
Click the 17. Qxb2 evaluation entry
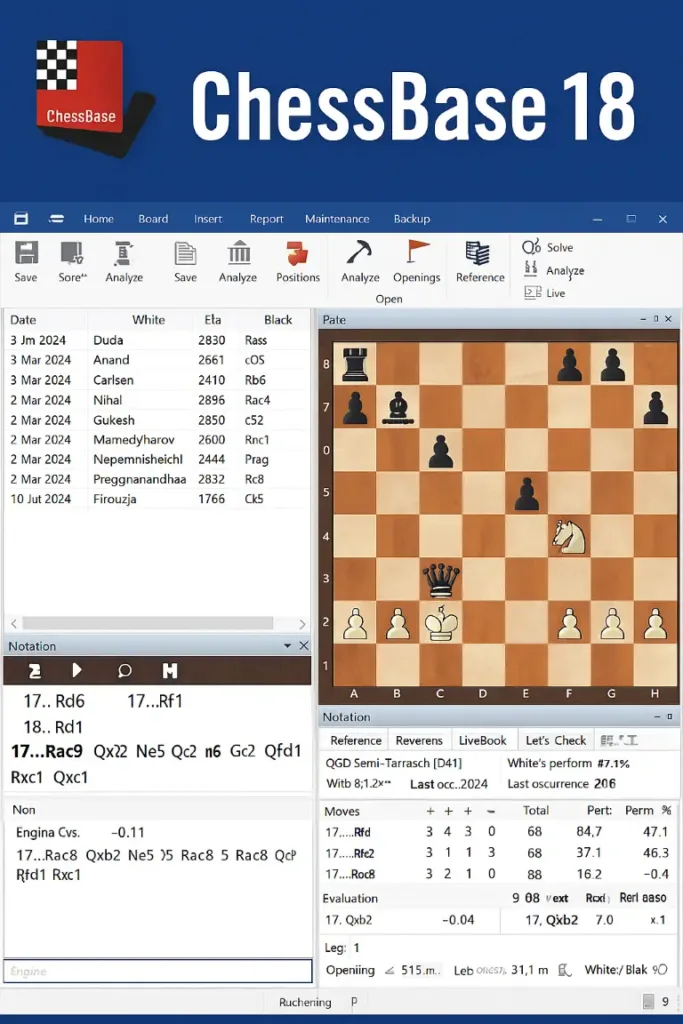click(x=349, y=920)
